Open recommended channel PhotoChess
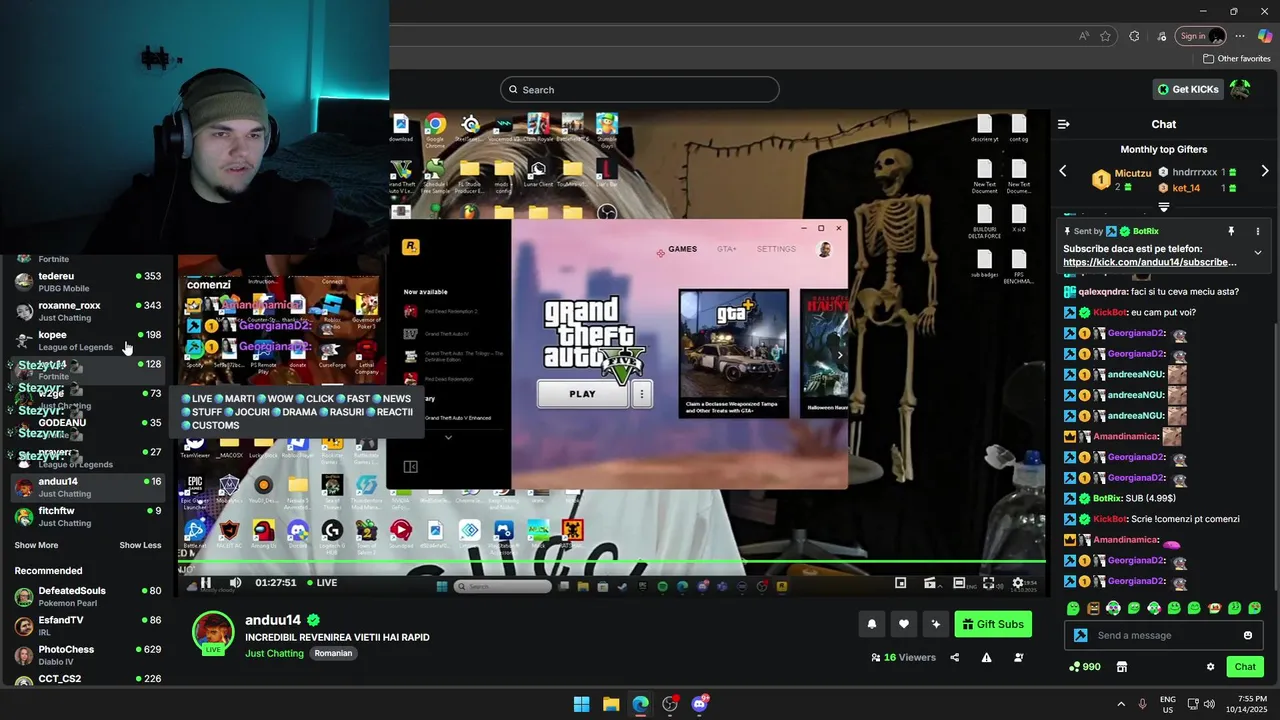 pos(88,655)
